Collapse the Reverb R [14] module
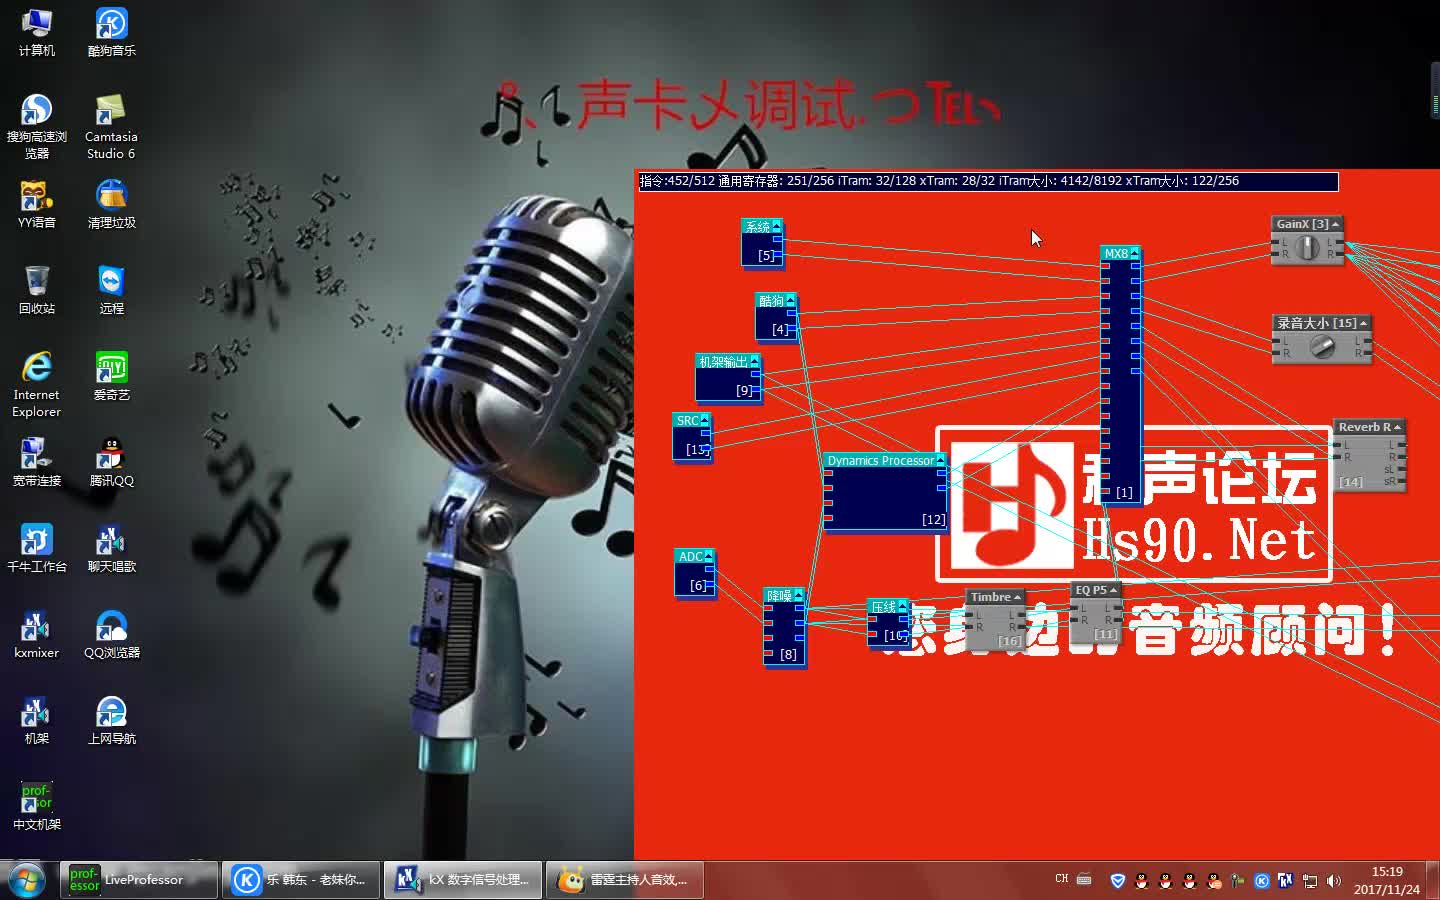Image resolution: width=1440 pixels, height=900 pixels. [x=1400, y=426]
